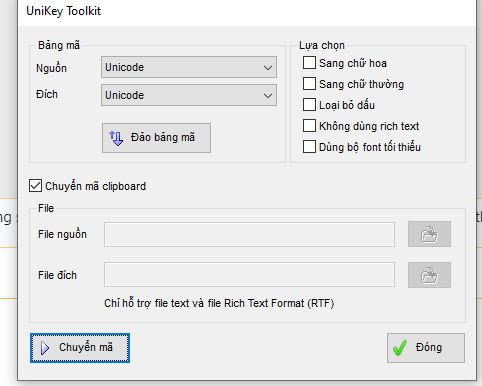Click the Chuyển mã button text
The height and width of the screenshot is (386, 482).
tap(86, 347)
